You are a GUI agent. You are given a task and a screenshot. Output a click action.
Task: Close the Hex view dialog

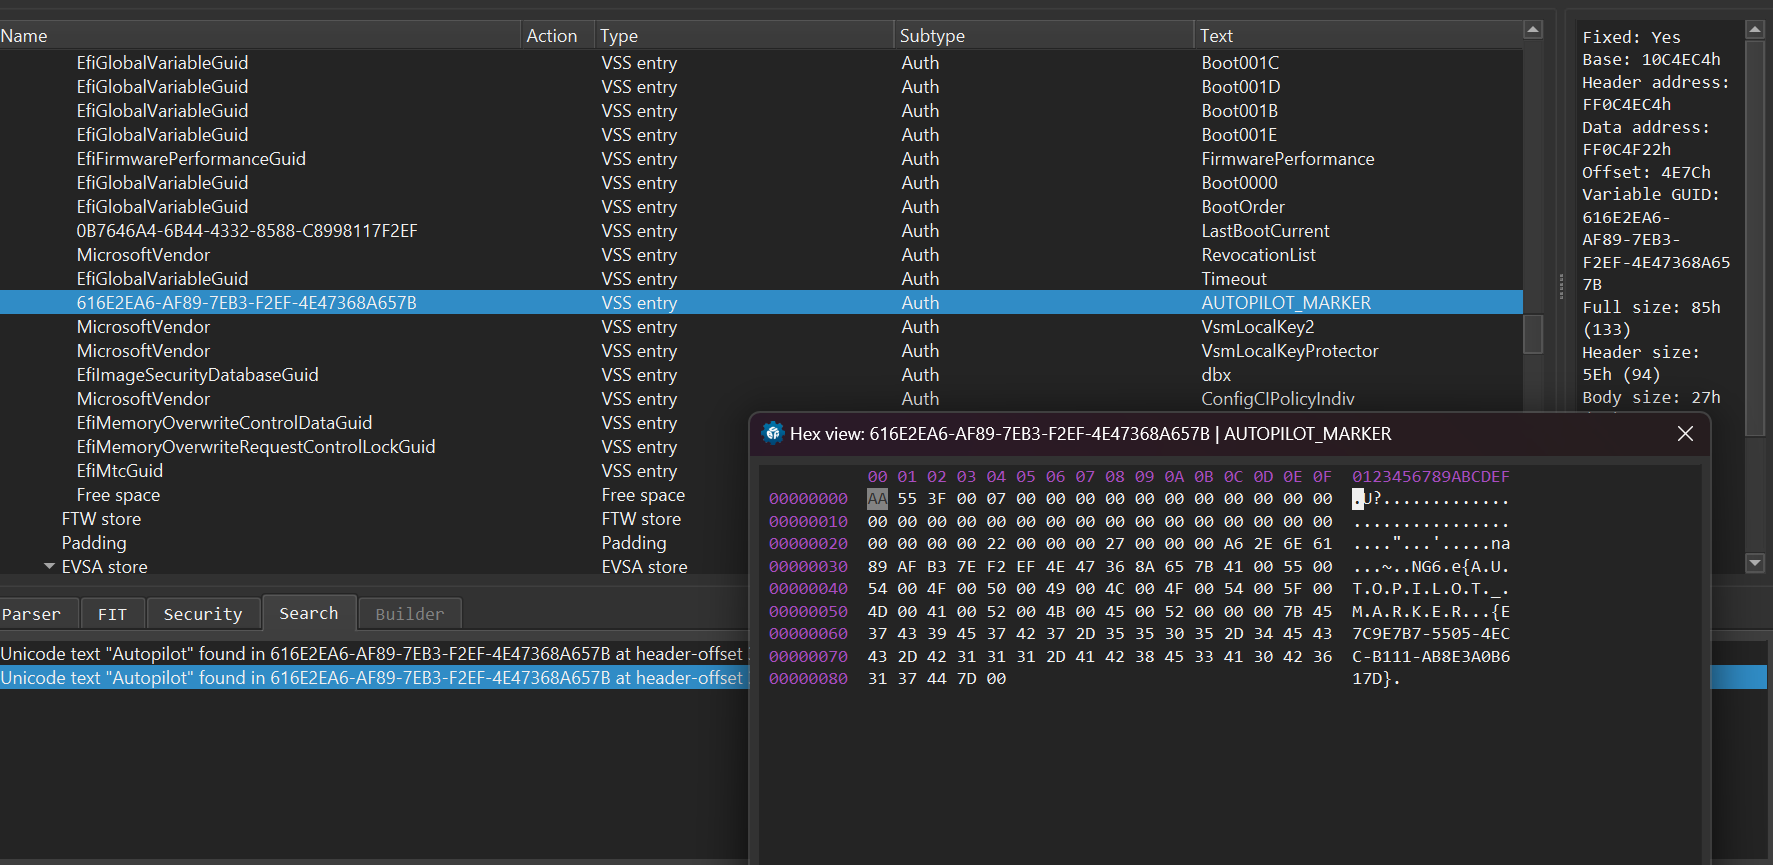[x=1685, y=433]
